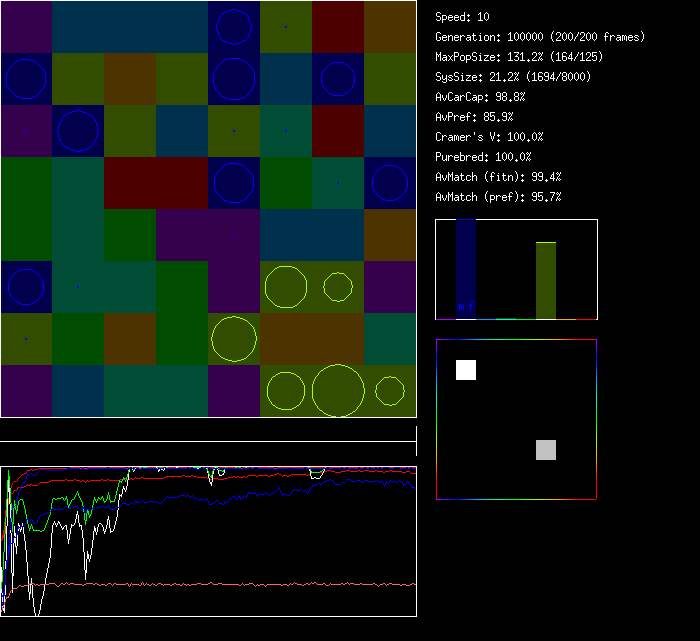The height and width of the screenshot is (641, 700).
Task: Click the blue circle in the far-right grid column
Action: tap(389, 183)
